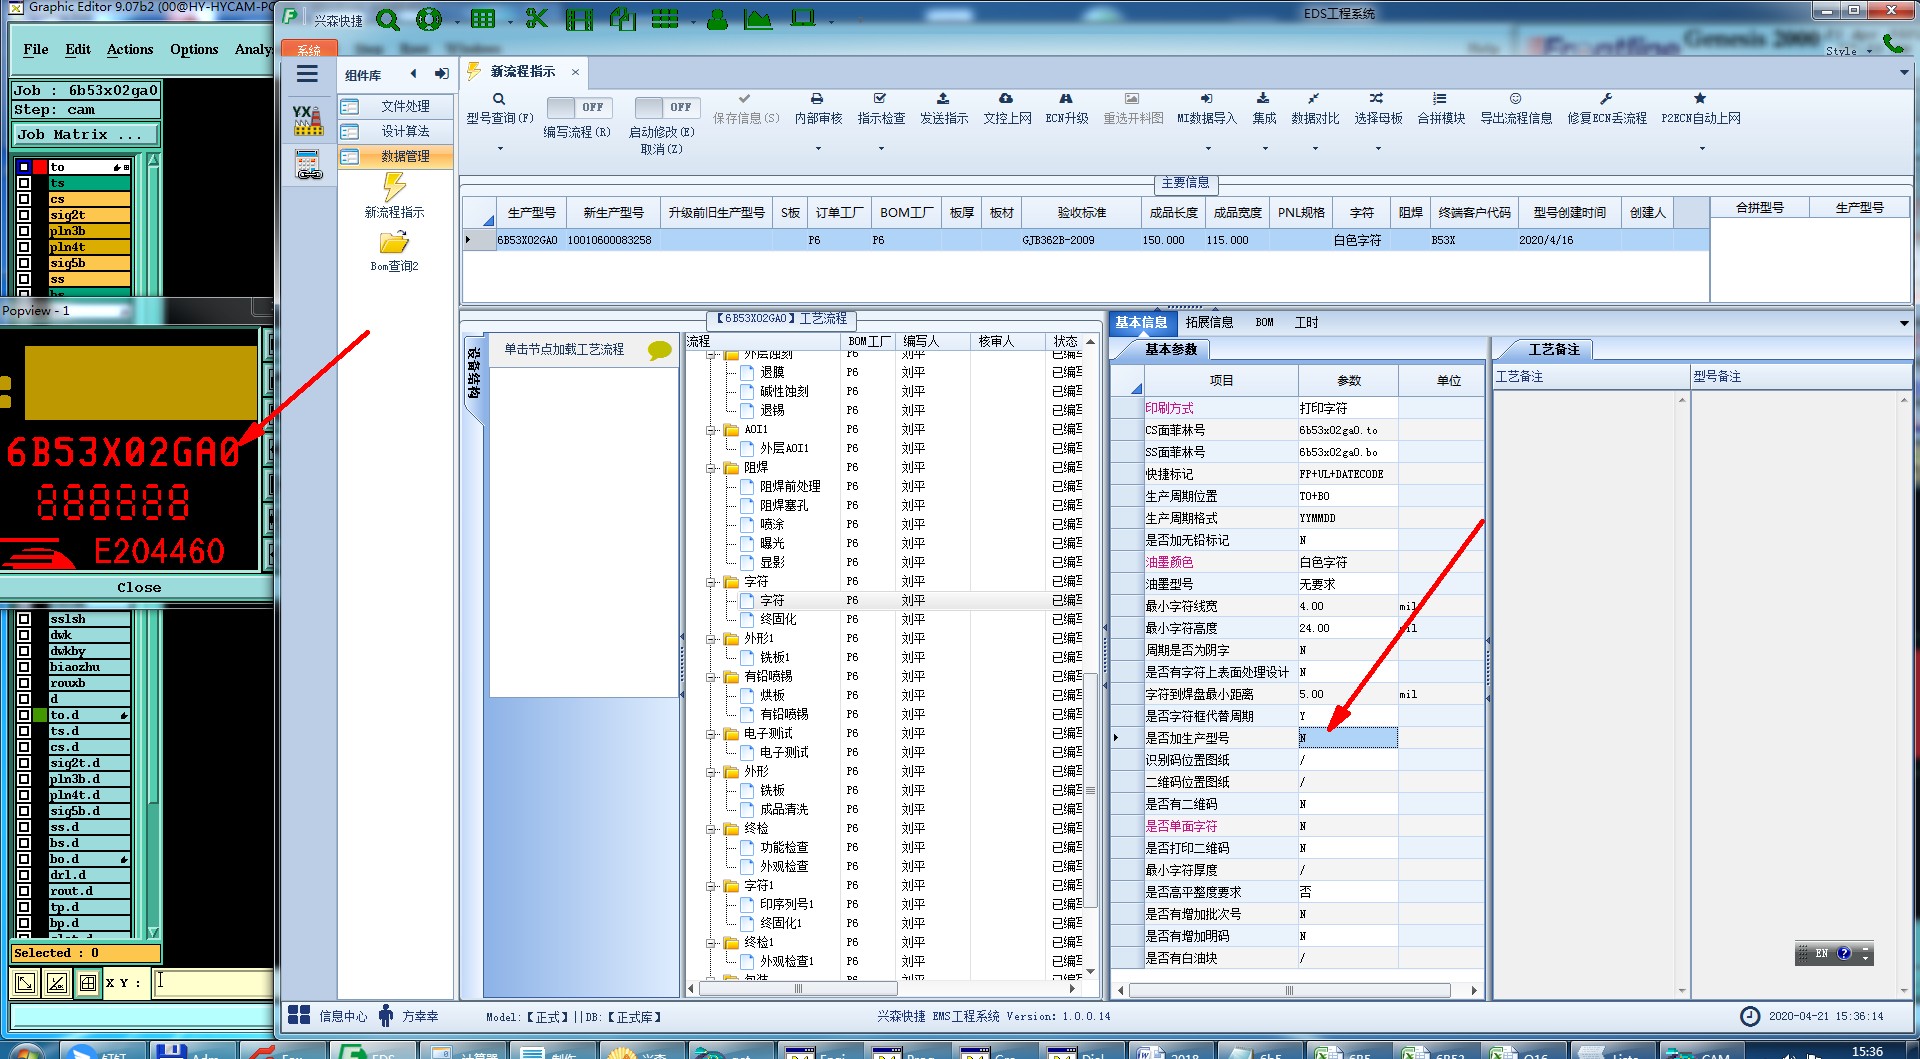Toggle the 启动修改(E) OFF switch
Viewport: 1920px width, 1059px height.
666,107
